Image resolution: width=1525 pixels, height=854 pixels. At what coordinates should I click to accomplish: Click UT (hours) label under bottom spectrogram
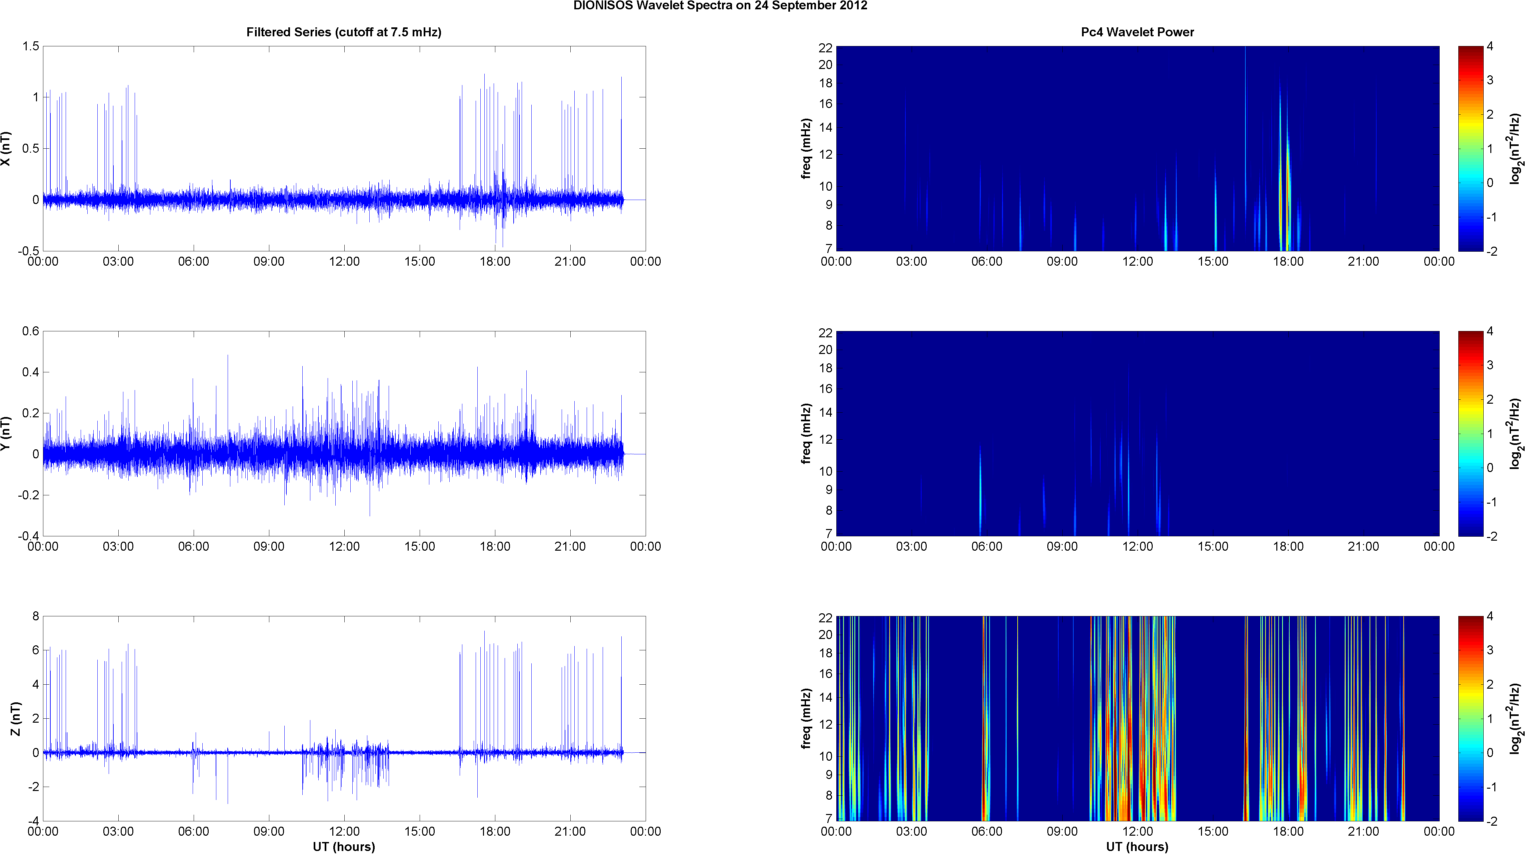pos(1137,846)
